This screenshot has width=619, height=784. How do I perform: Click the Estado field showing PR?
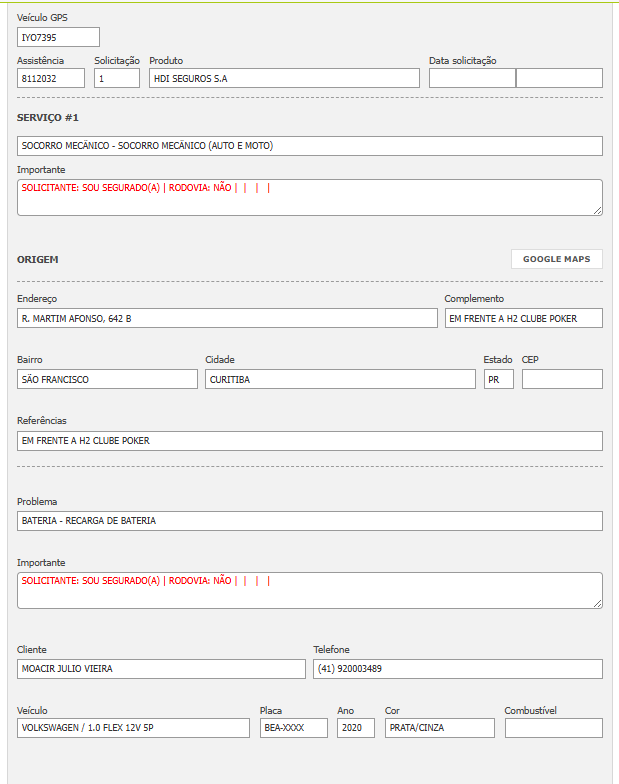click(498, 379)
